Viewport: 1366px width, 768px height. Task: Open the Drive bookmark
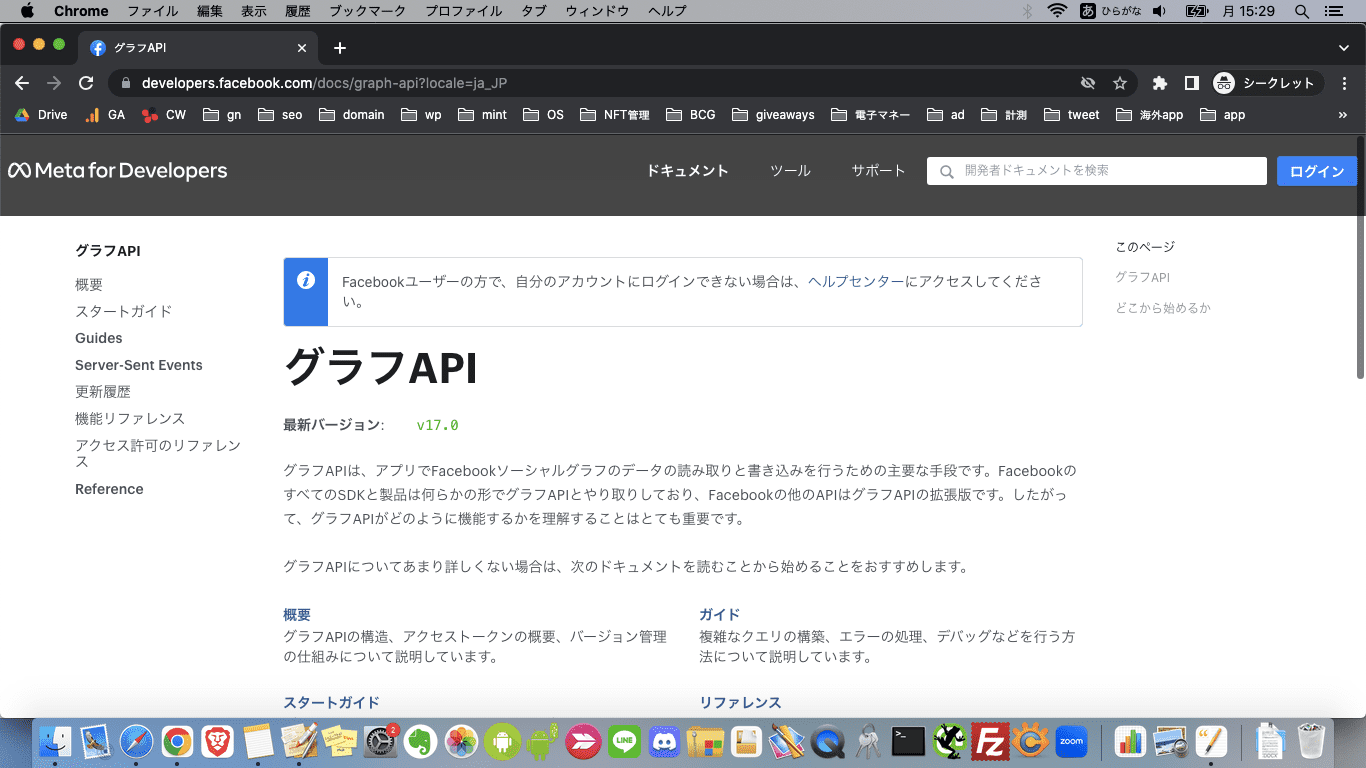[x=41, y=115]
